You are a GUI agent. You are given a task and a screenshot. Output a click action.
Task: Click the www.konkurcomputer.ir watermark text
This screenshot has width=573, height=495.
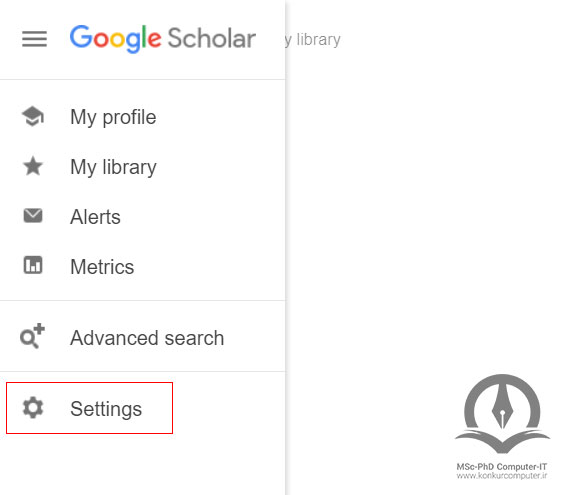502,476
